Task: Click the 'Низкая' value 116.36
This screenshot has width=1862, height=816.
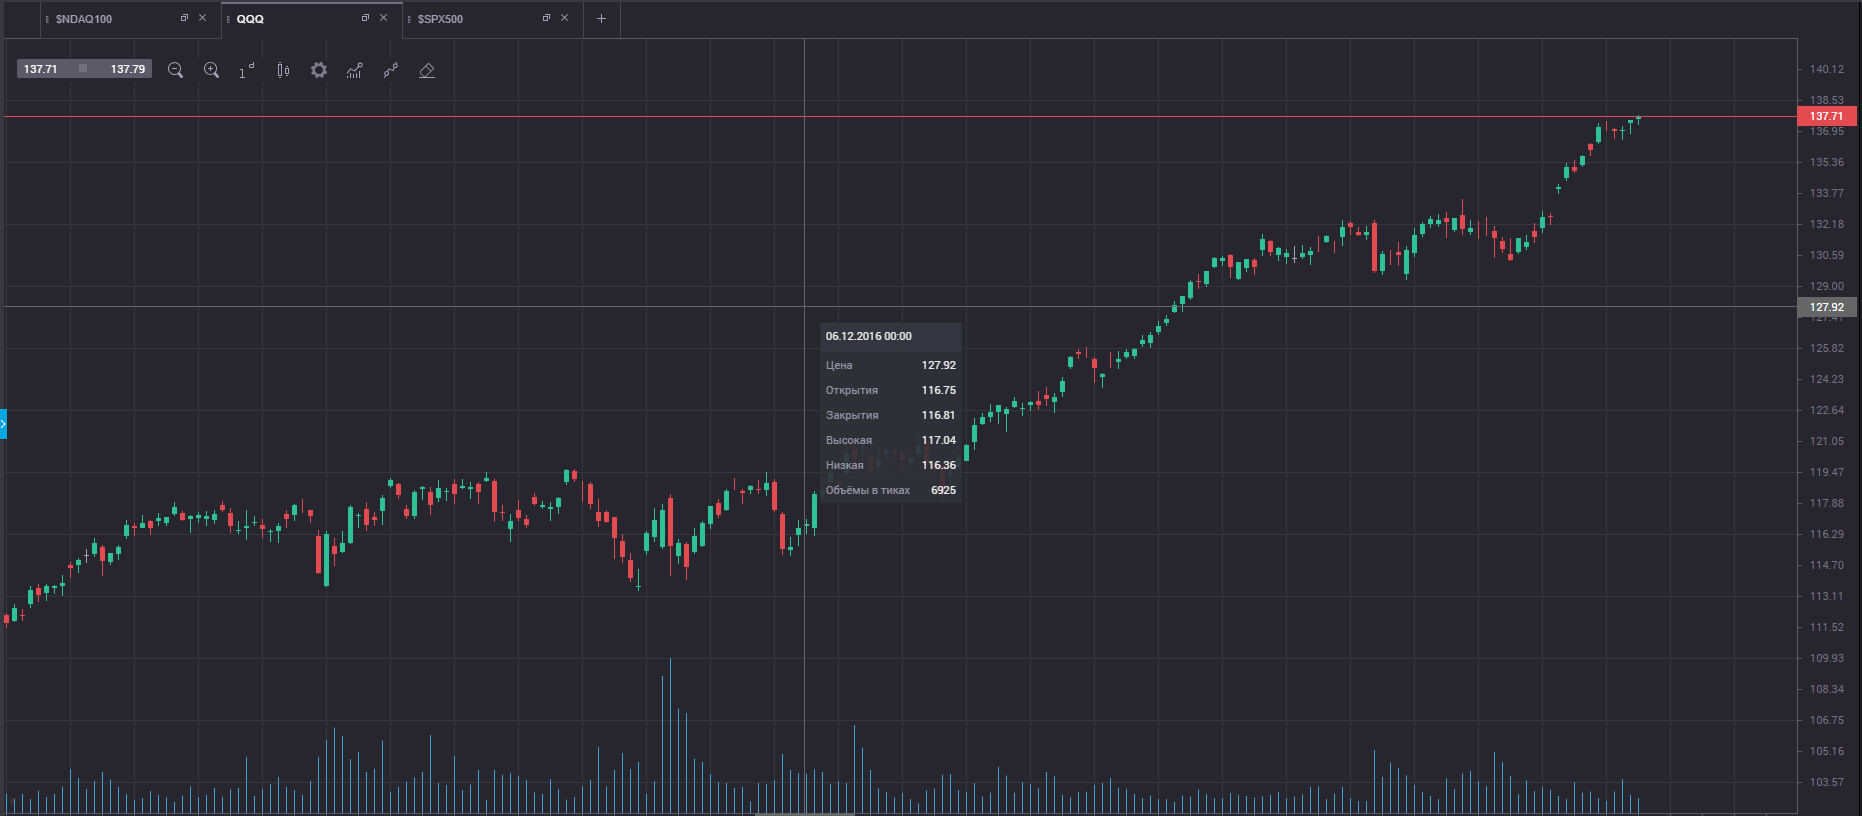Action: [x=939, y=465]
